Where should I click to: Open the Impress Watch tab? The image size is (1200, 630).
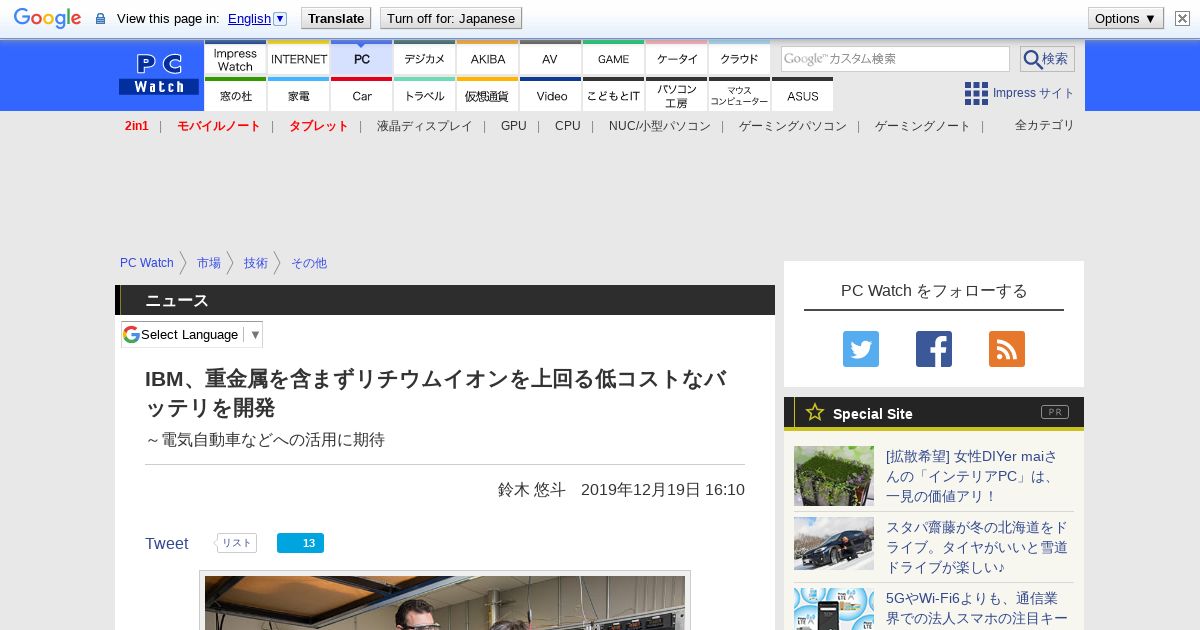pos(235,58)
